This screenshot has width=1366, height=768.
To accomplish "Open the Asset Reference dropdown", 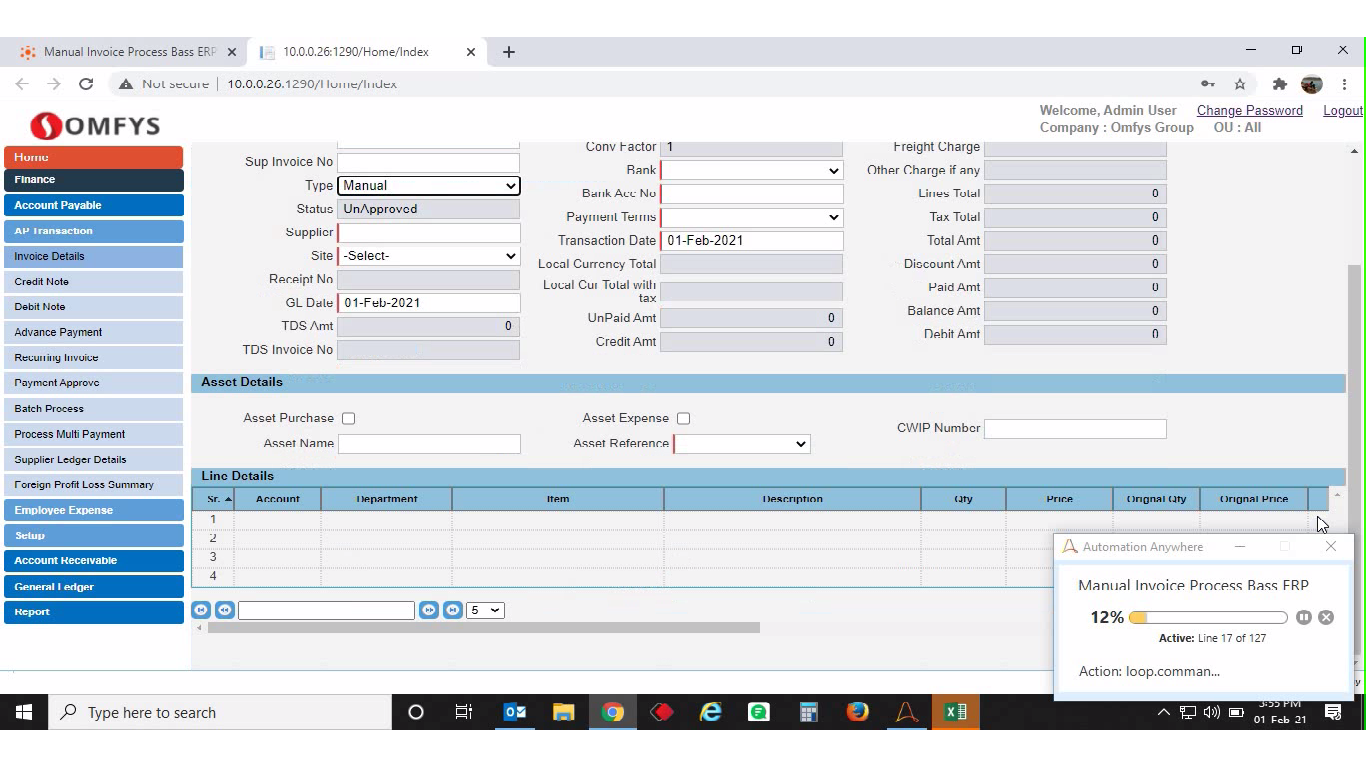I will pyautogui.click(x=742, y=444).
